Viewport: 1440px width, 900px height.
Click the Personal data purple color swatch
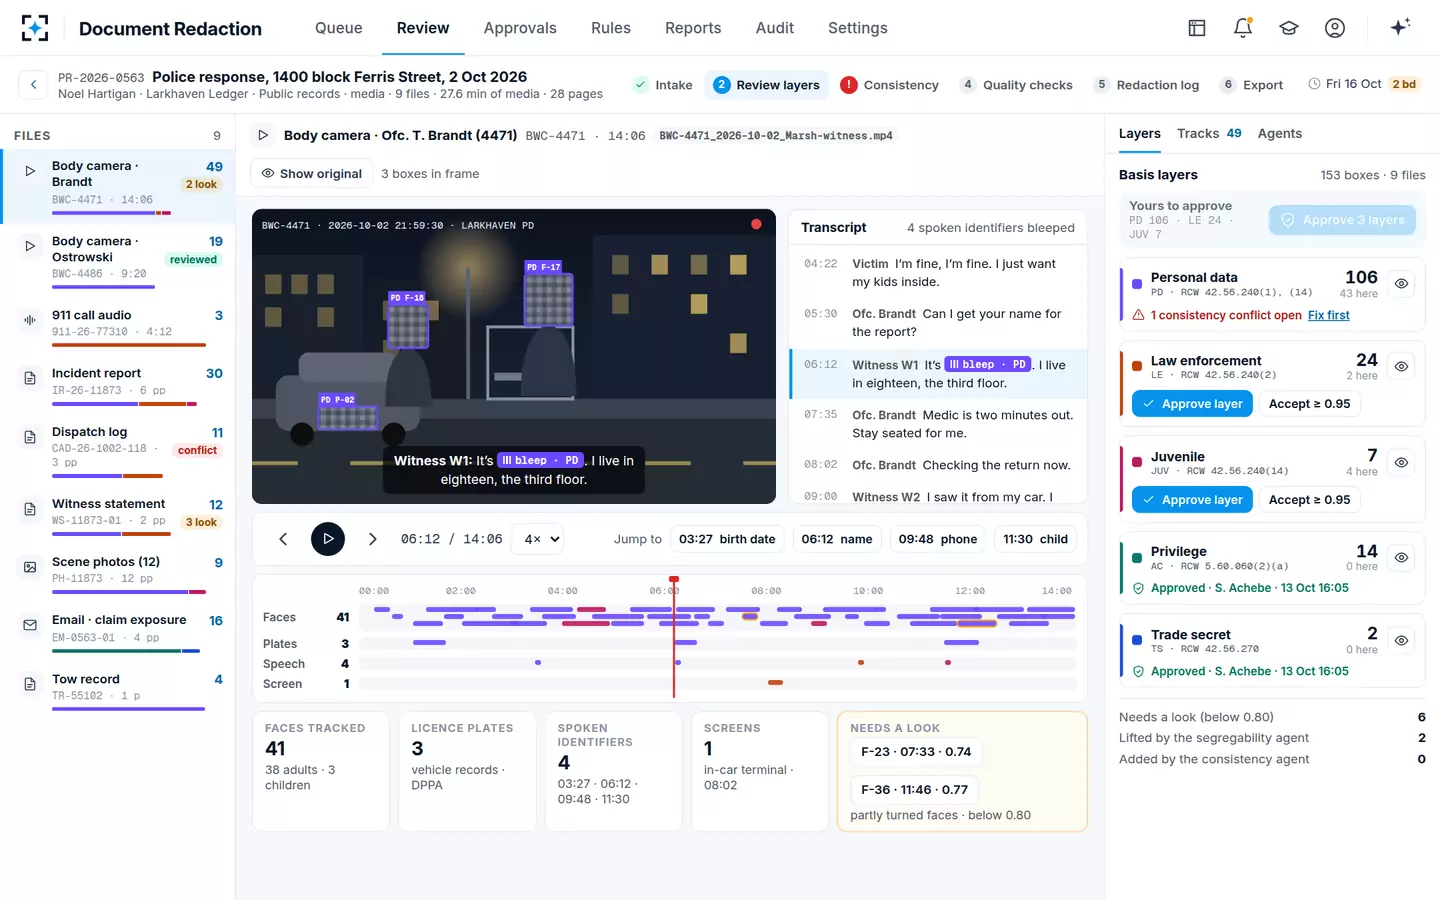click(x=1137, y=284)
